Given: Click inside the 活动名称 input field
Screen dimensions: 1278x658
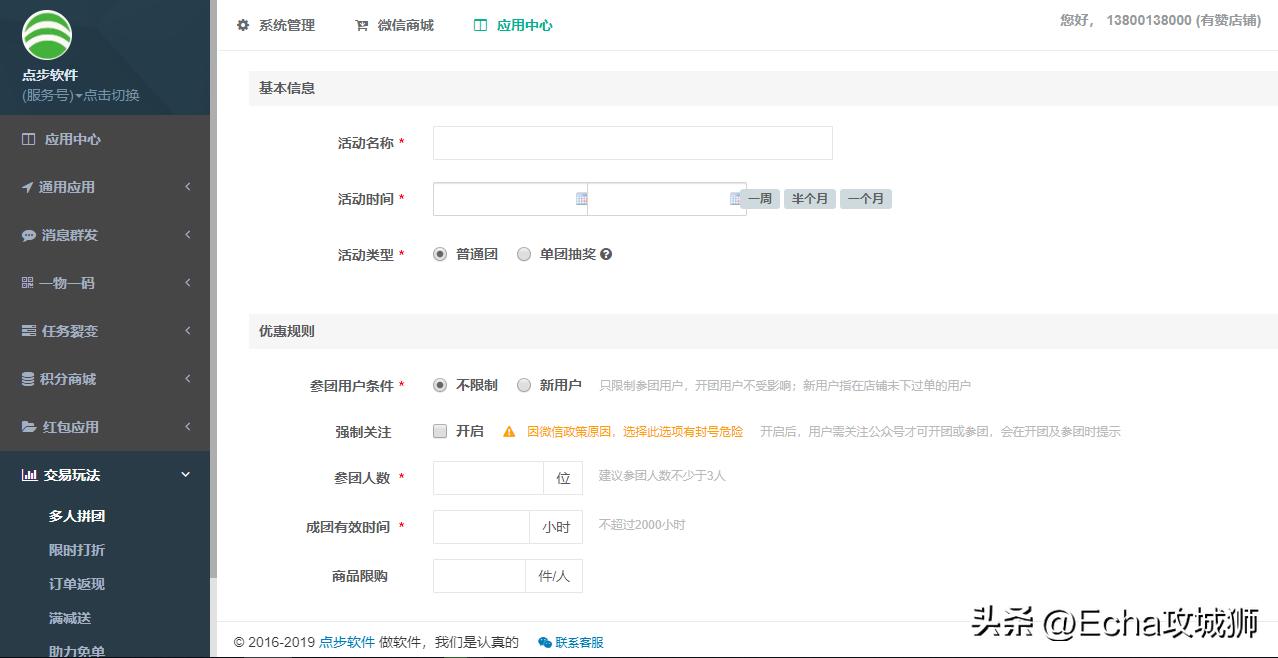Looking at the screenshot, I should [x=631, y=143].
